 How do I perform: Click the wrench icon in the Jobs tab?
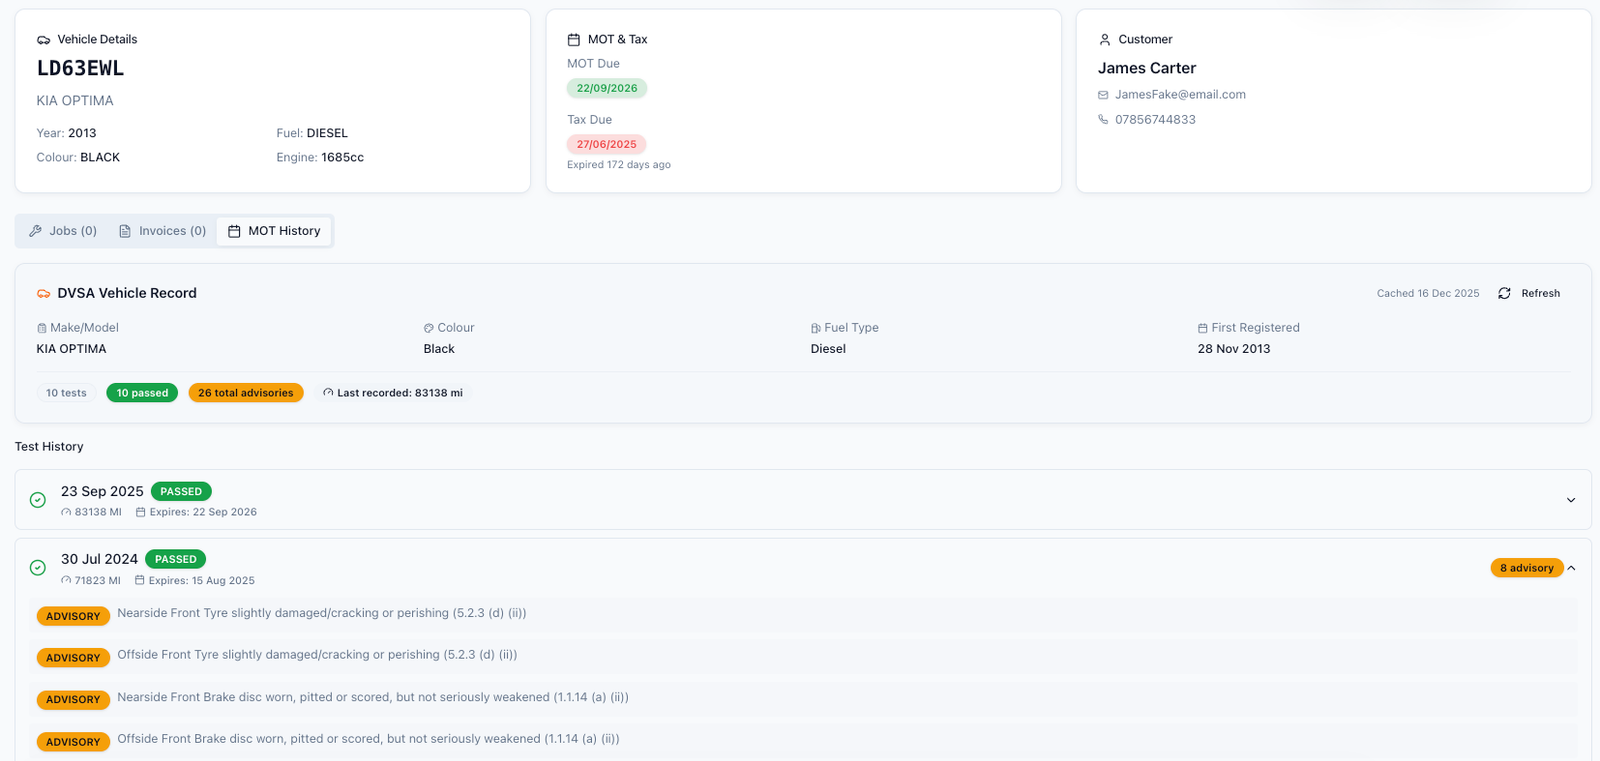[35, 231]
